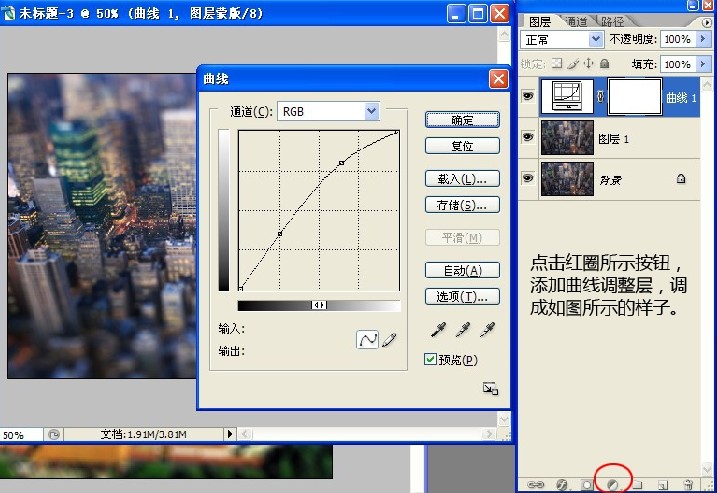Hide the 图层 1 layer via eye icon

pyautogui.click(x=528, y=138)
